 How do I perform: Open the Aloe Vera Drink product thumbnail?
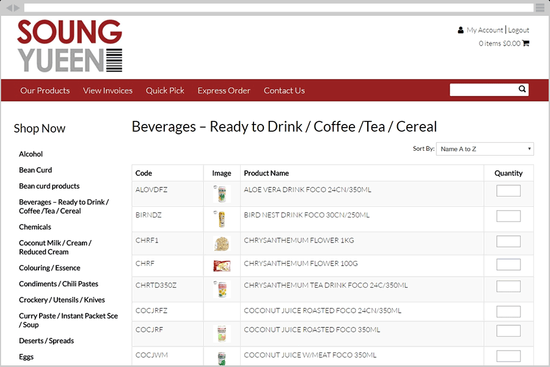[222, 194]
